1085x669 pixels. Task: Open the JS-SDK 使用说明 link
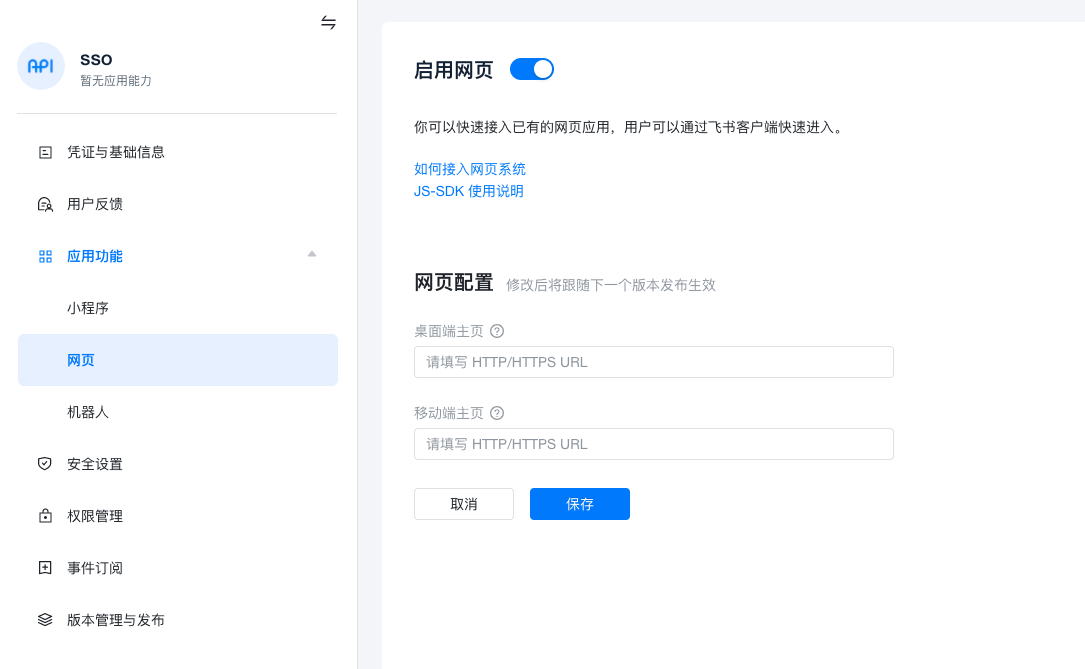pos(469,191)
